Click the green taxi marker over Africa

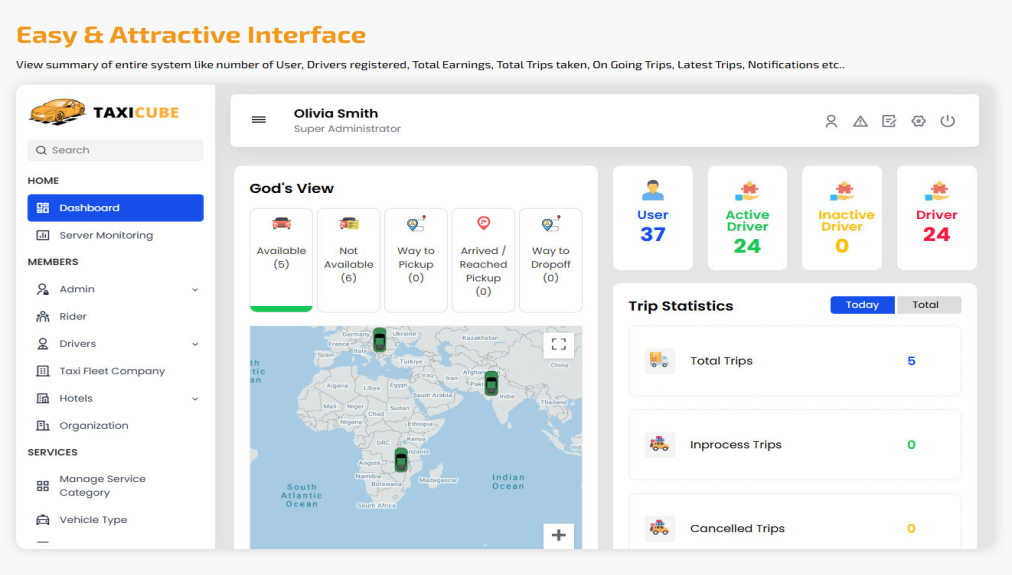[x=401, y=460]
